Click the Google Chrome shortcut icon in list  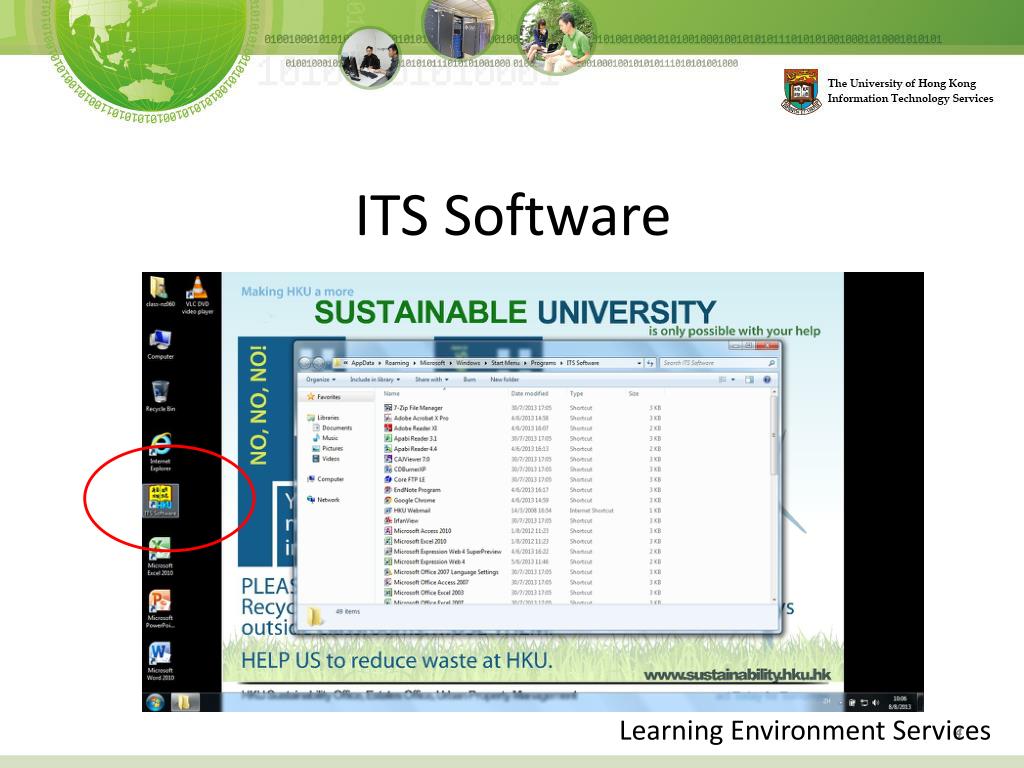[x=388, y=500]
